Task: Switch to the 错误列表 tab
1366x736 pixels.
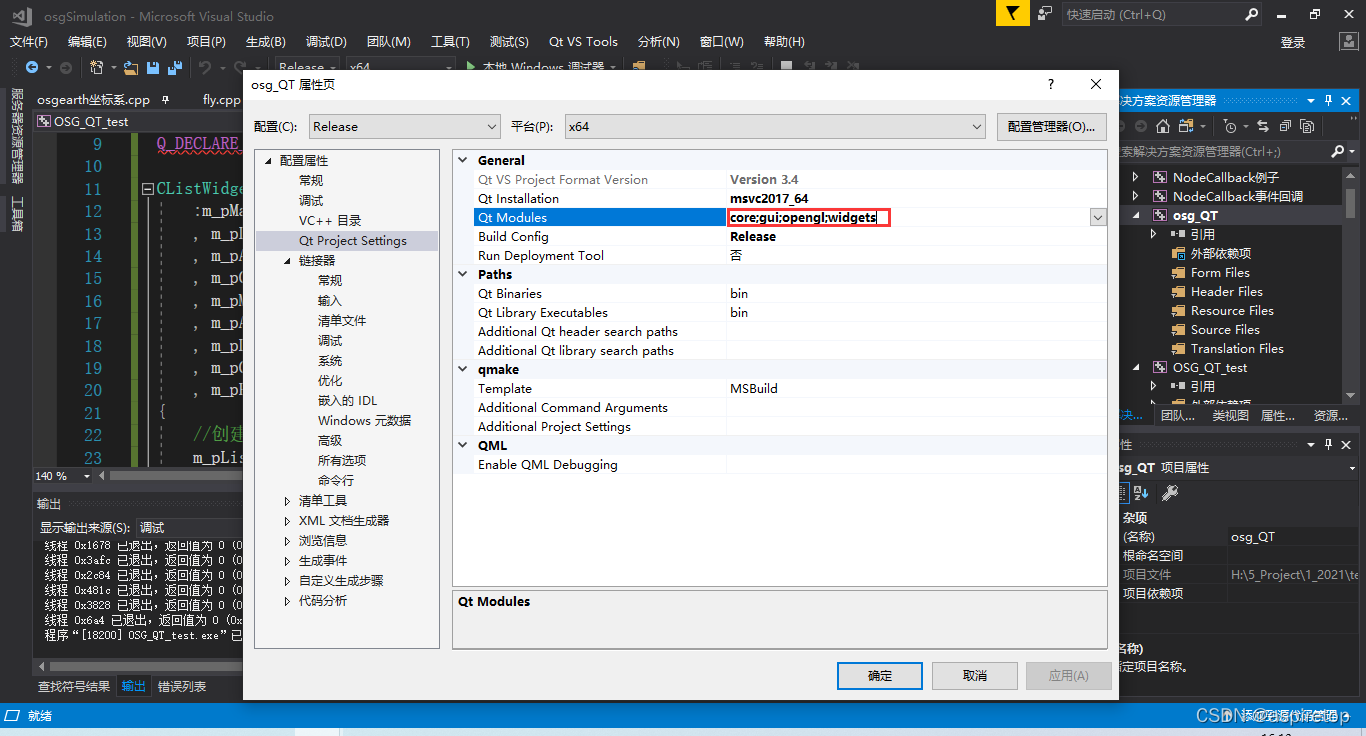Action: [182, 686]
